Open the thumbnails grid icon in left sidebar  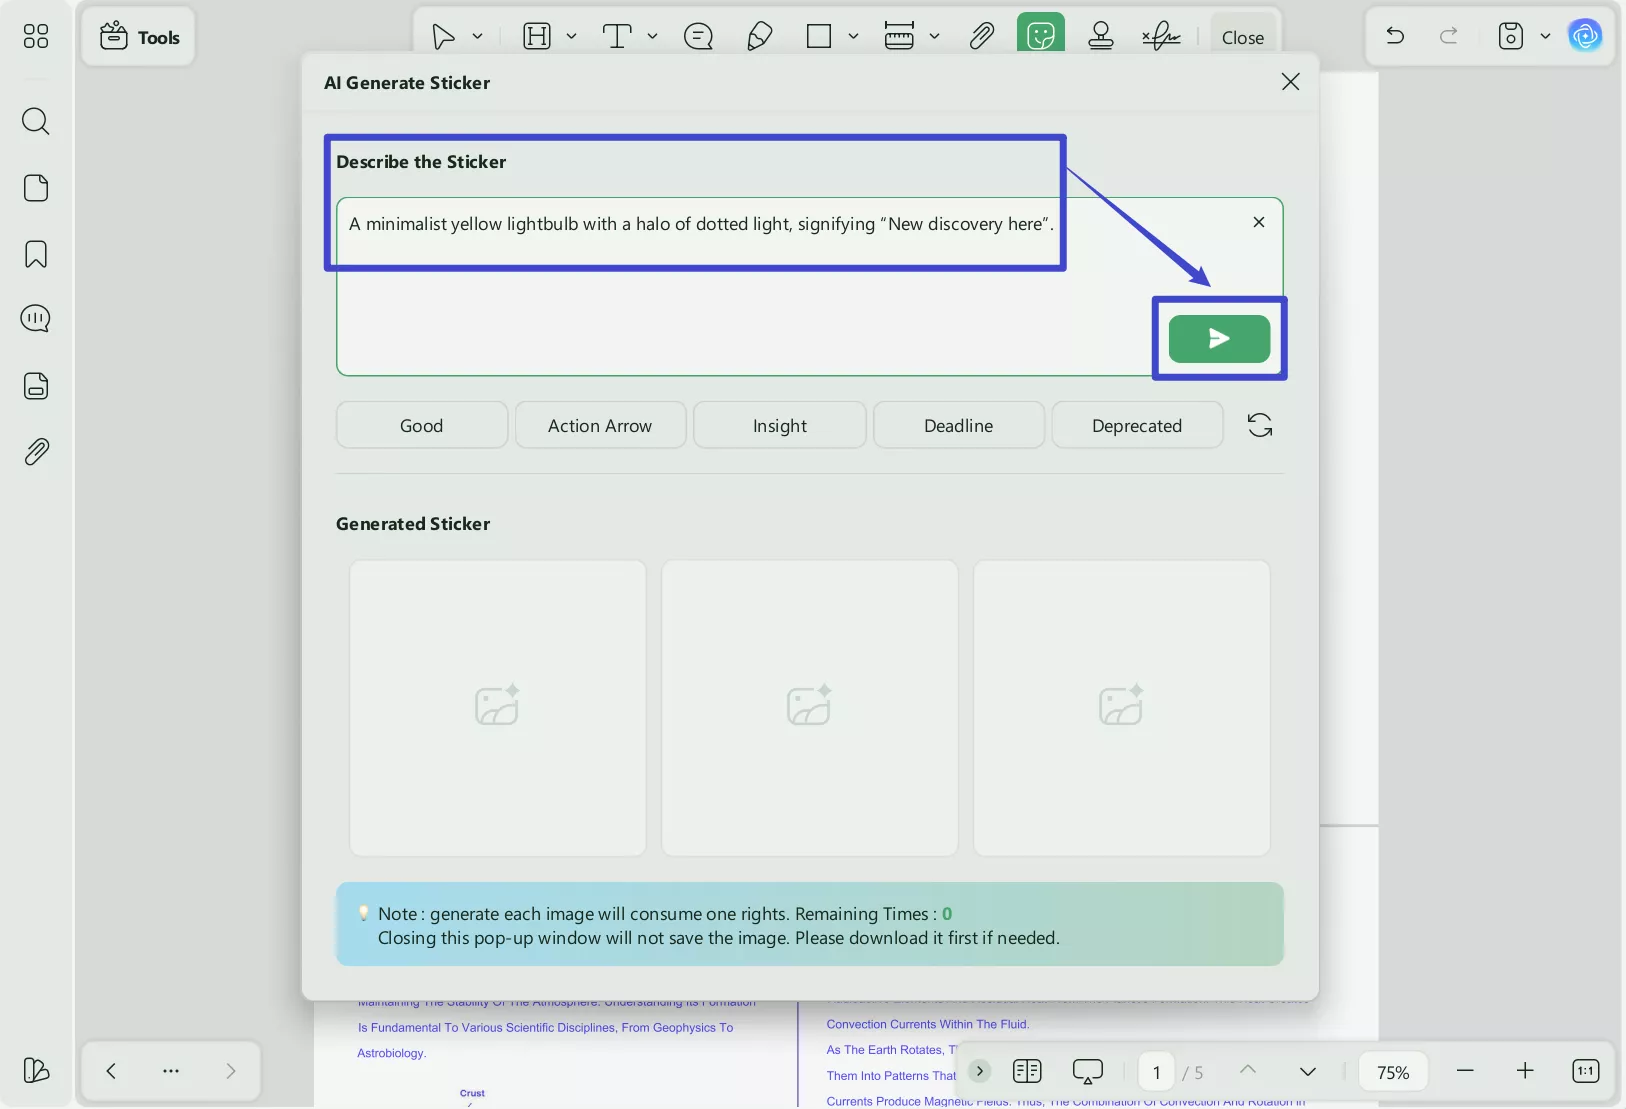[36, 37]
